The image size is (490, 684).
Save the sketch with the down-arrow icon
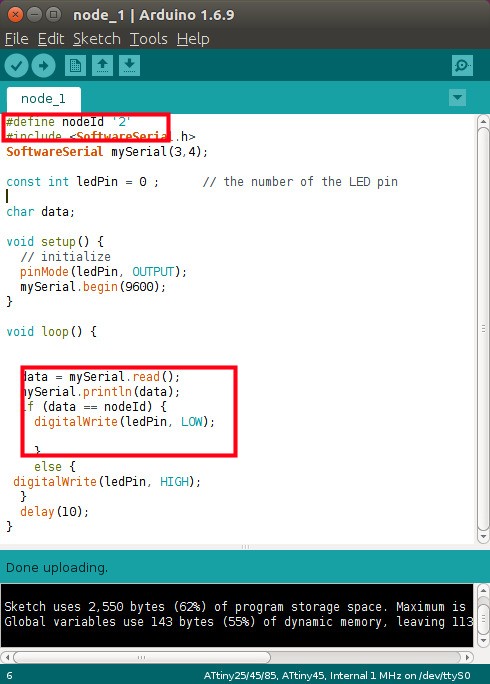pyautogui.click(x=129, y=66)
